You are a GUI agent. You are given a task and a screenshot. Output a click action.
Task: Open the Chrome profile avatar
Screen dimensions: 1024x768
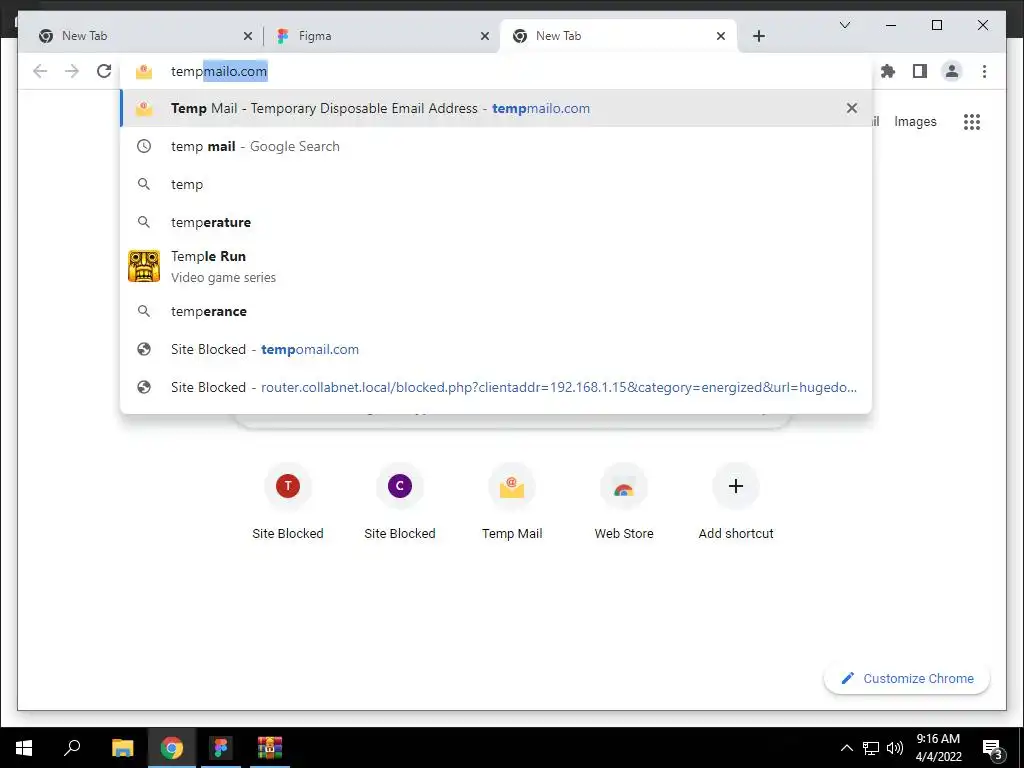point(952,71)
